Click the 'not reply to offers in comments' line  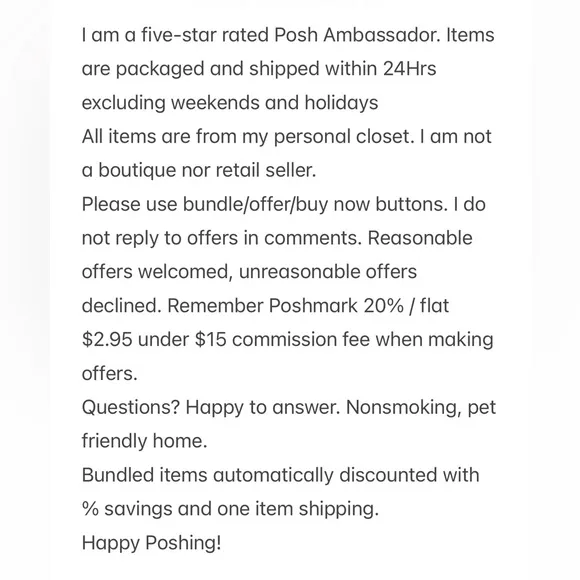click(277, 238)
